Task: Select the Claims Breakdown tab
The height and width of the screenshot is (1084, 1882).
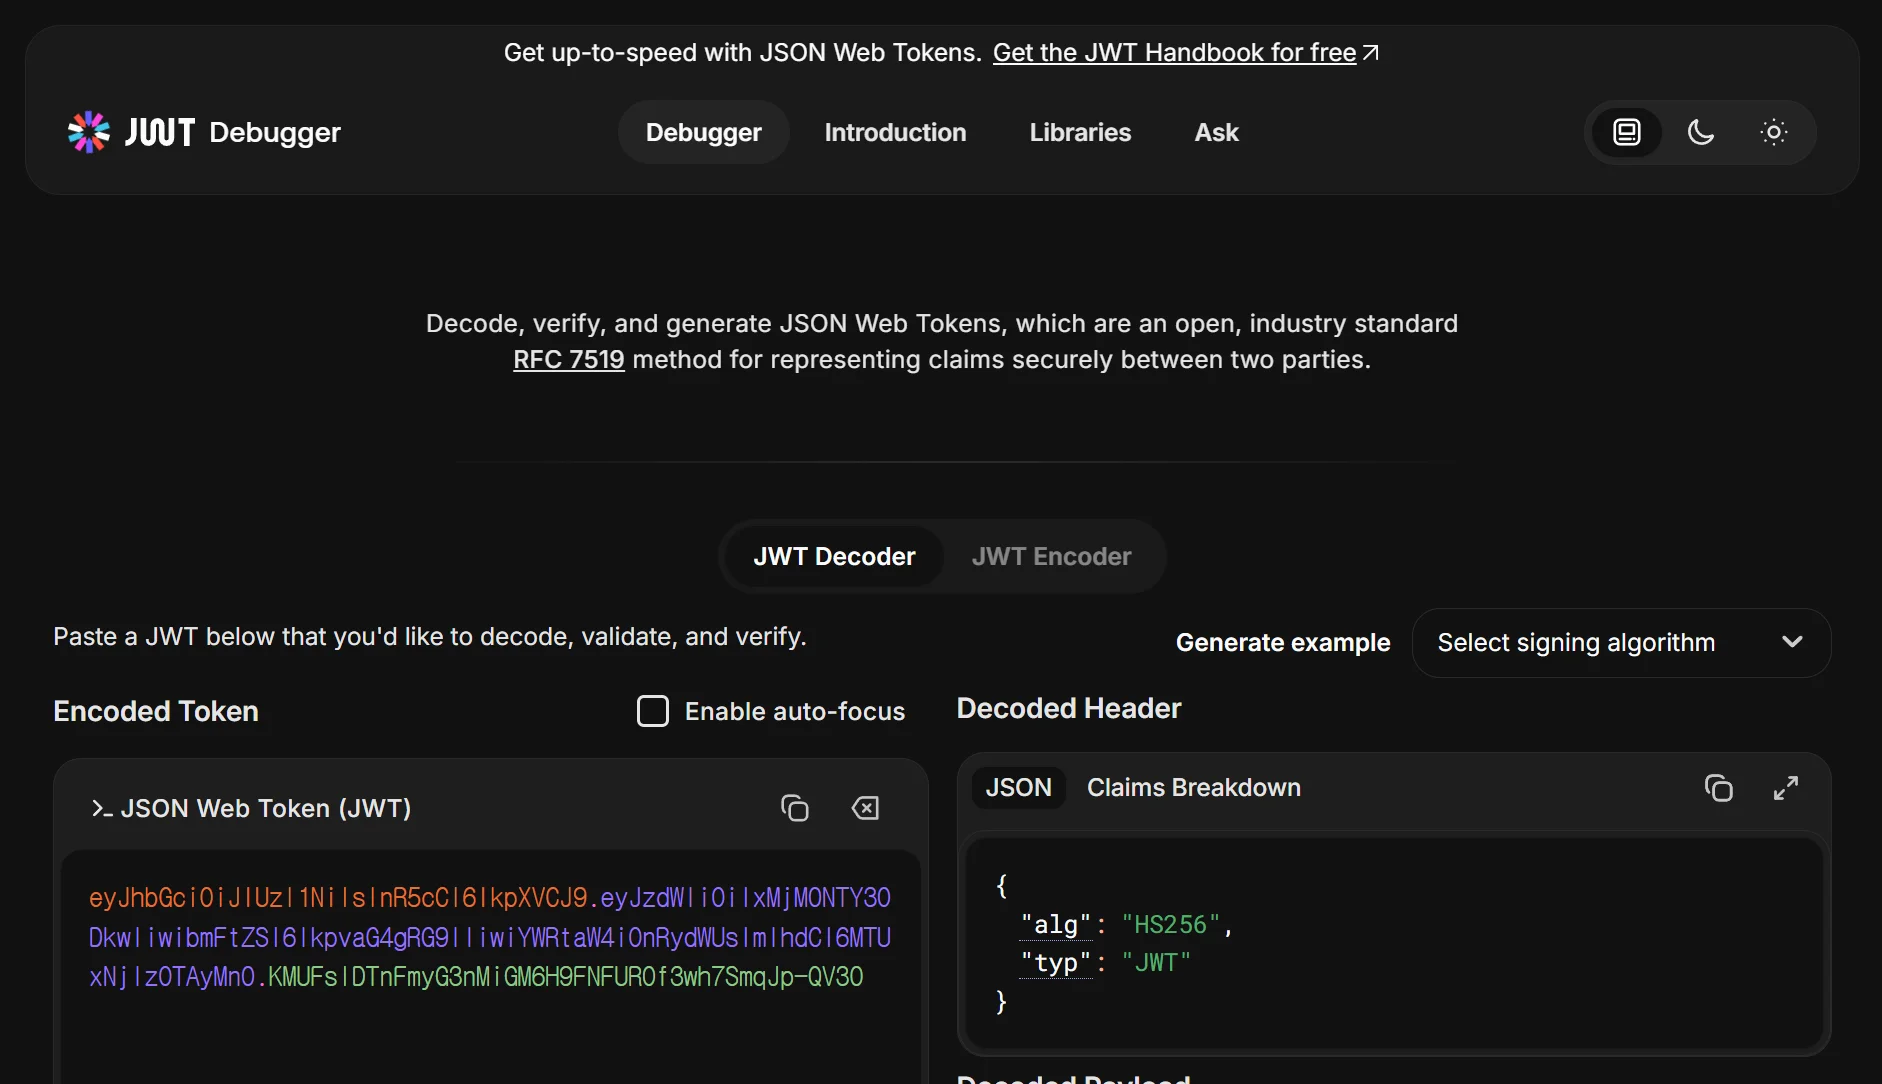Action: pyautogui.click(x=1194, y=788)
